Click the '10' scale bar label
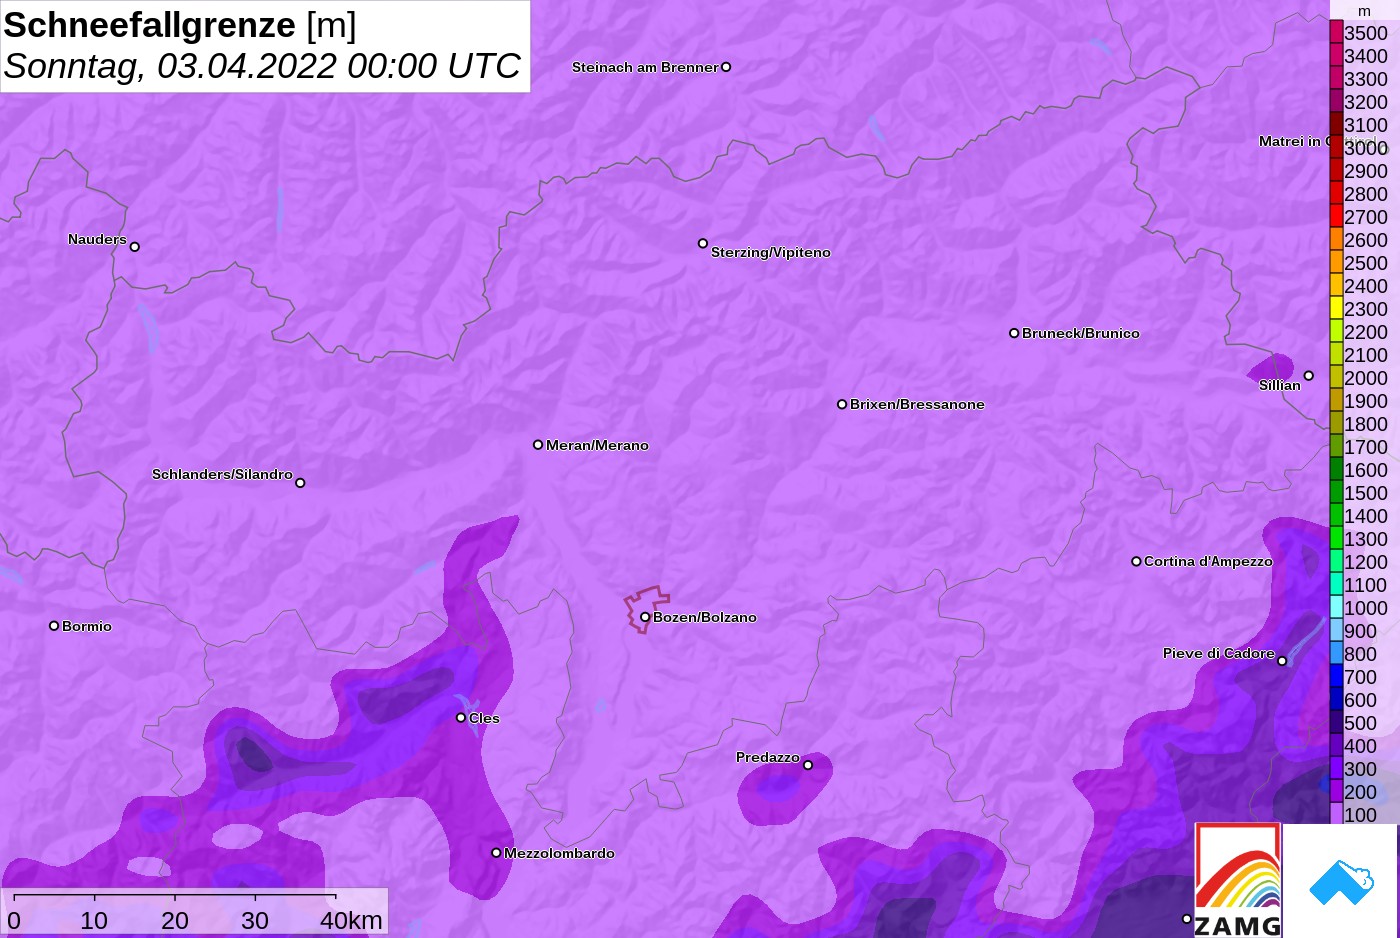 94,920
